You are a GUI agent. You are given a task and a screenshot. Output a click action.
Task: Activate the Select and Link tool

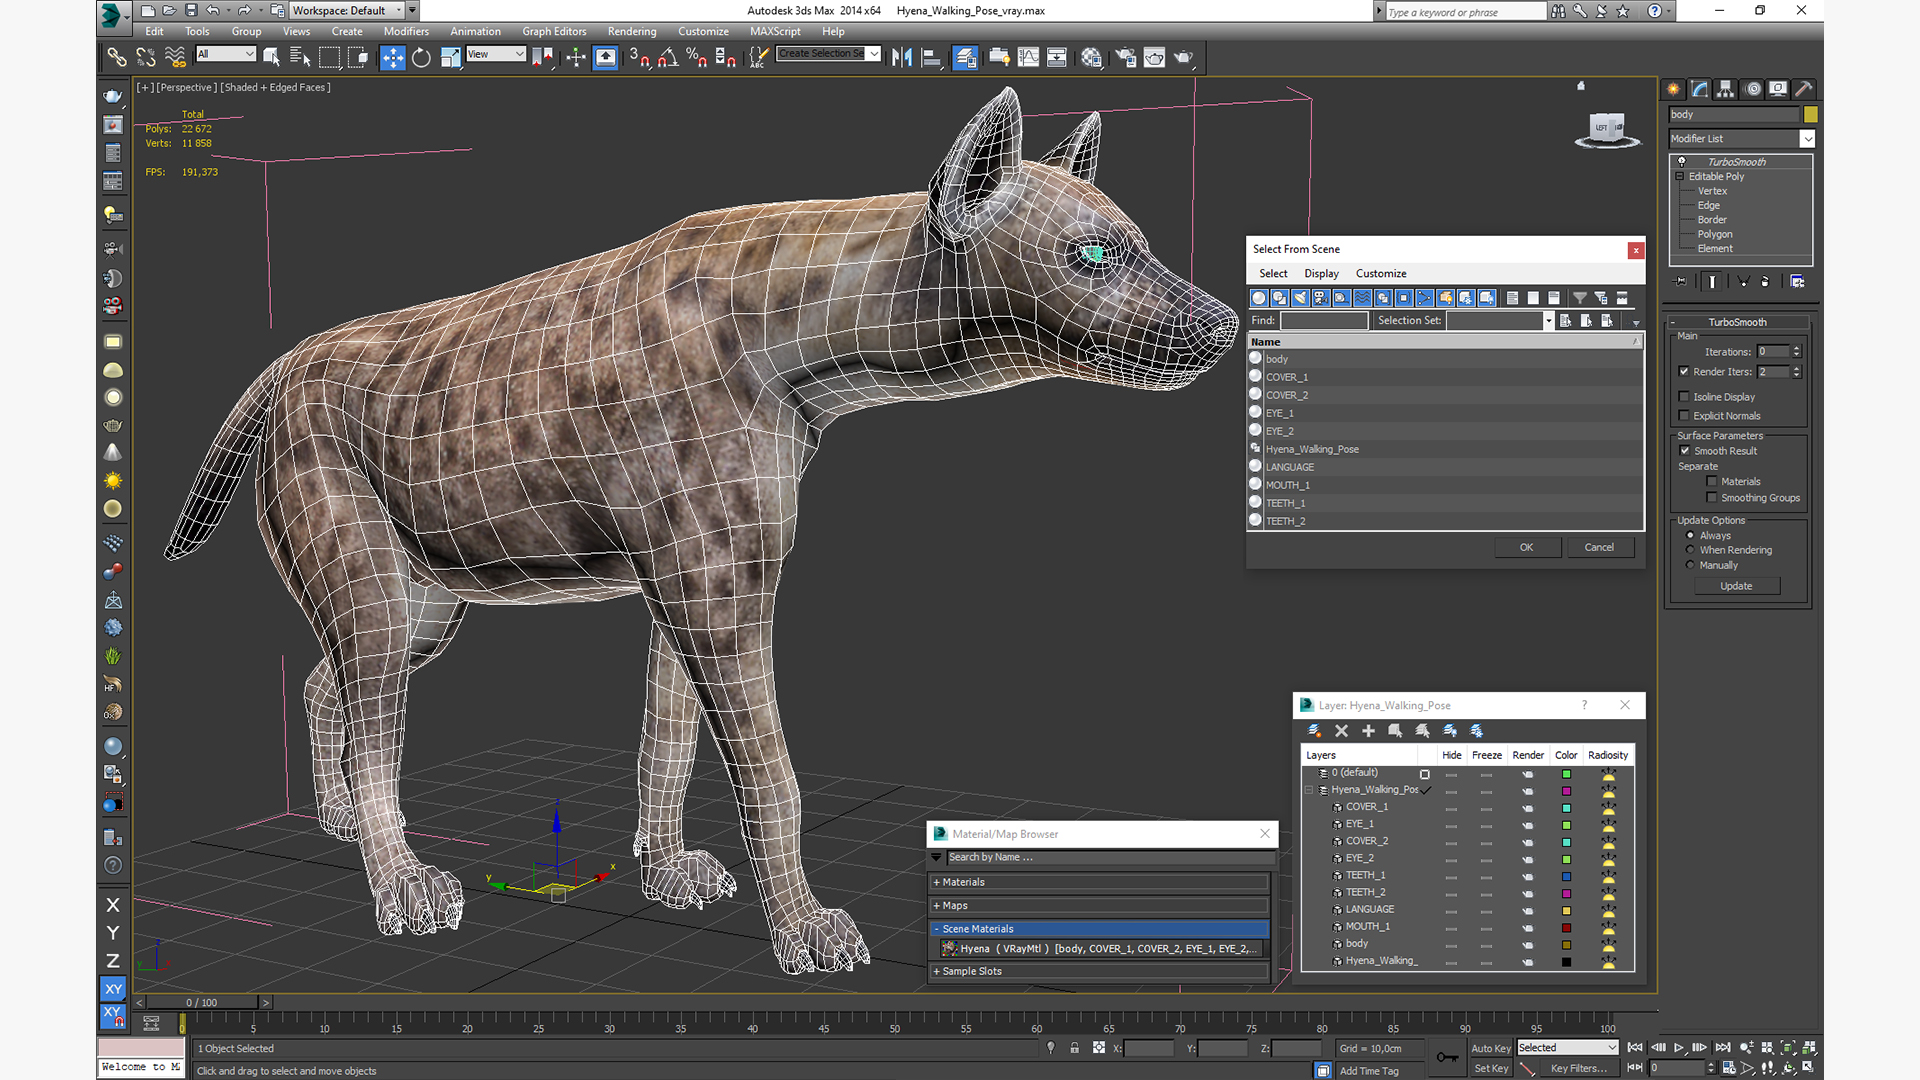click(117, 57)
